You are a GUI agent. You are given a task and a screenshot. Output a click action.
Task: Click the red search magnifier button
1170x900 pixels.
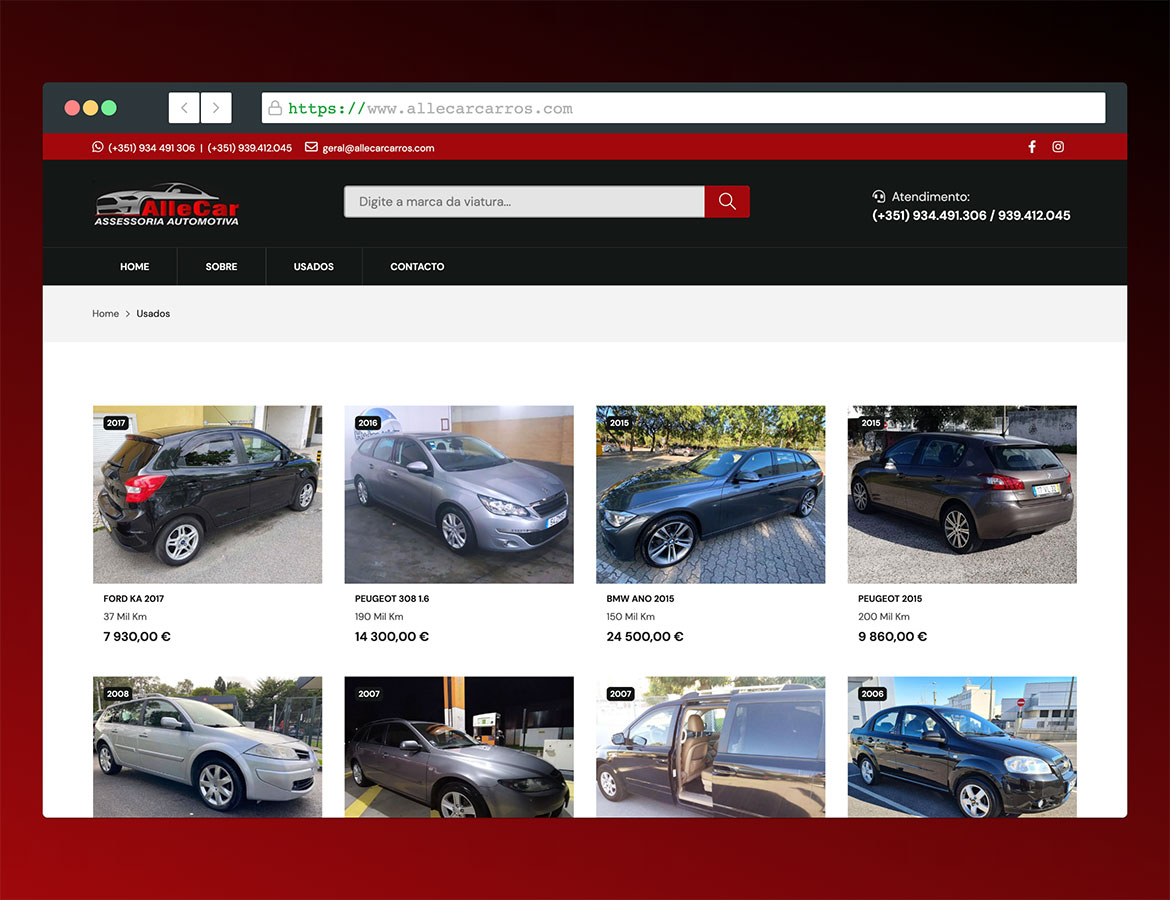[x=727, y=201]
